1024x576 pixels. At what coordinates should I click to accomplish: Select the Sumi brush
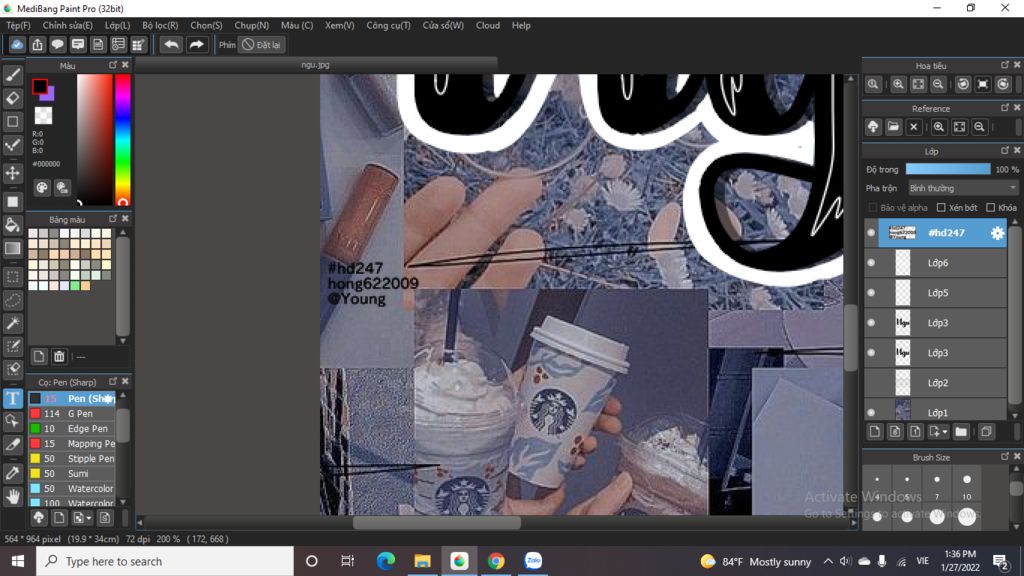click(72, 473)
